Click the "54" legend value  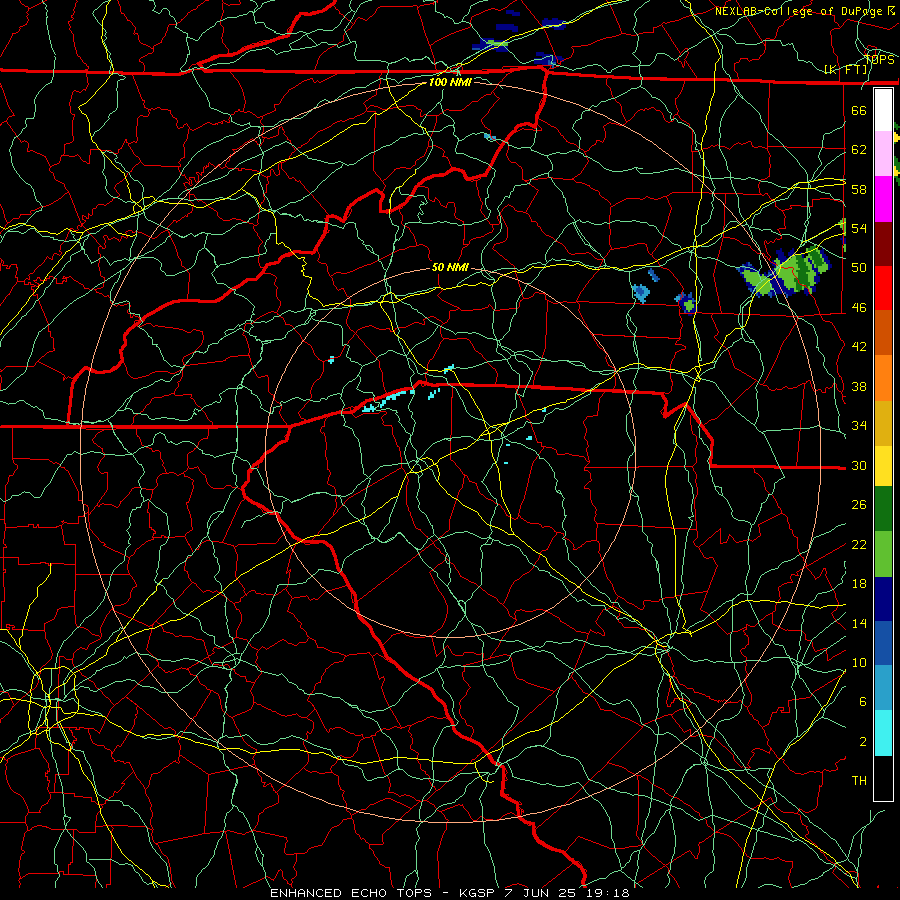[859, 228]
